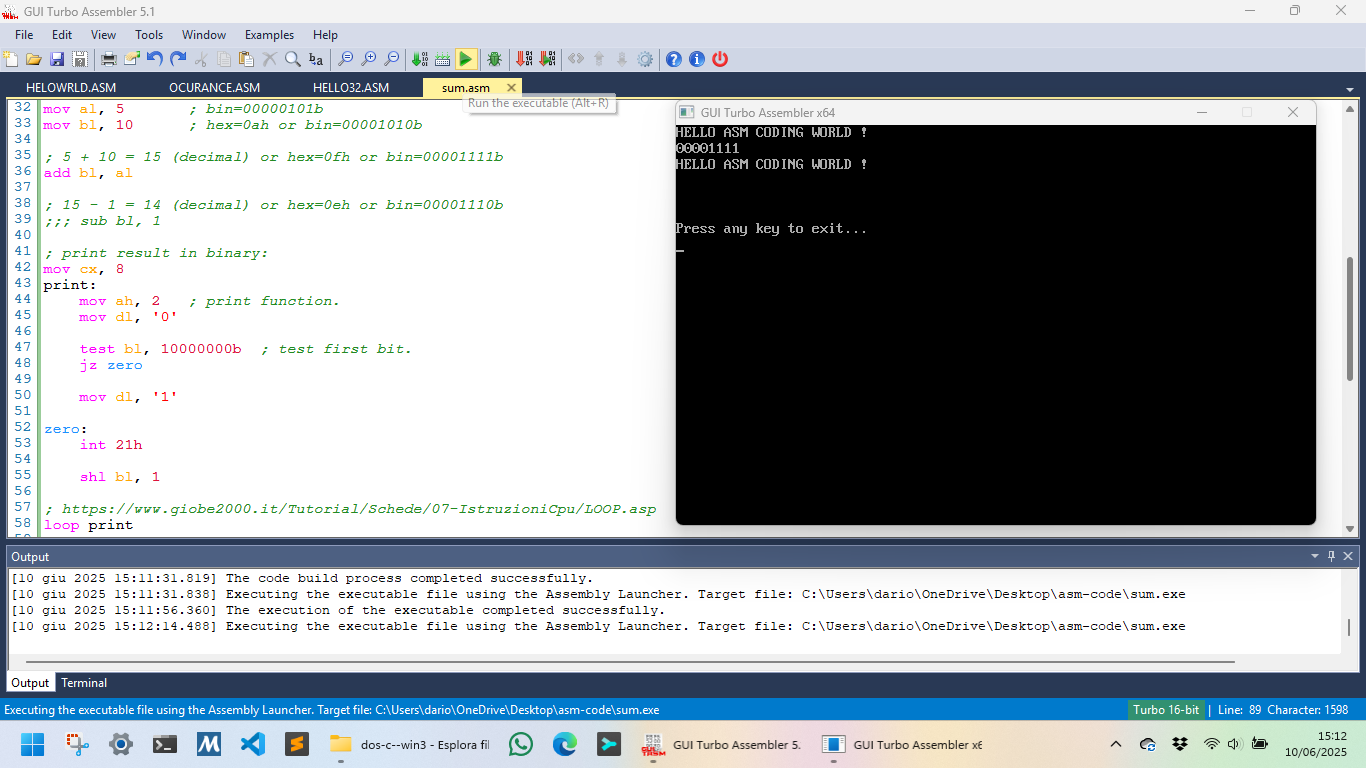Open the Sublime Text taskbar icon
Viewport: 1366px width, 768px height.
pos(296,744)
